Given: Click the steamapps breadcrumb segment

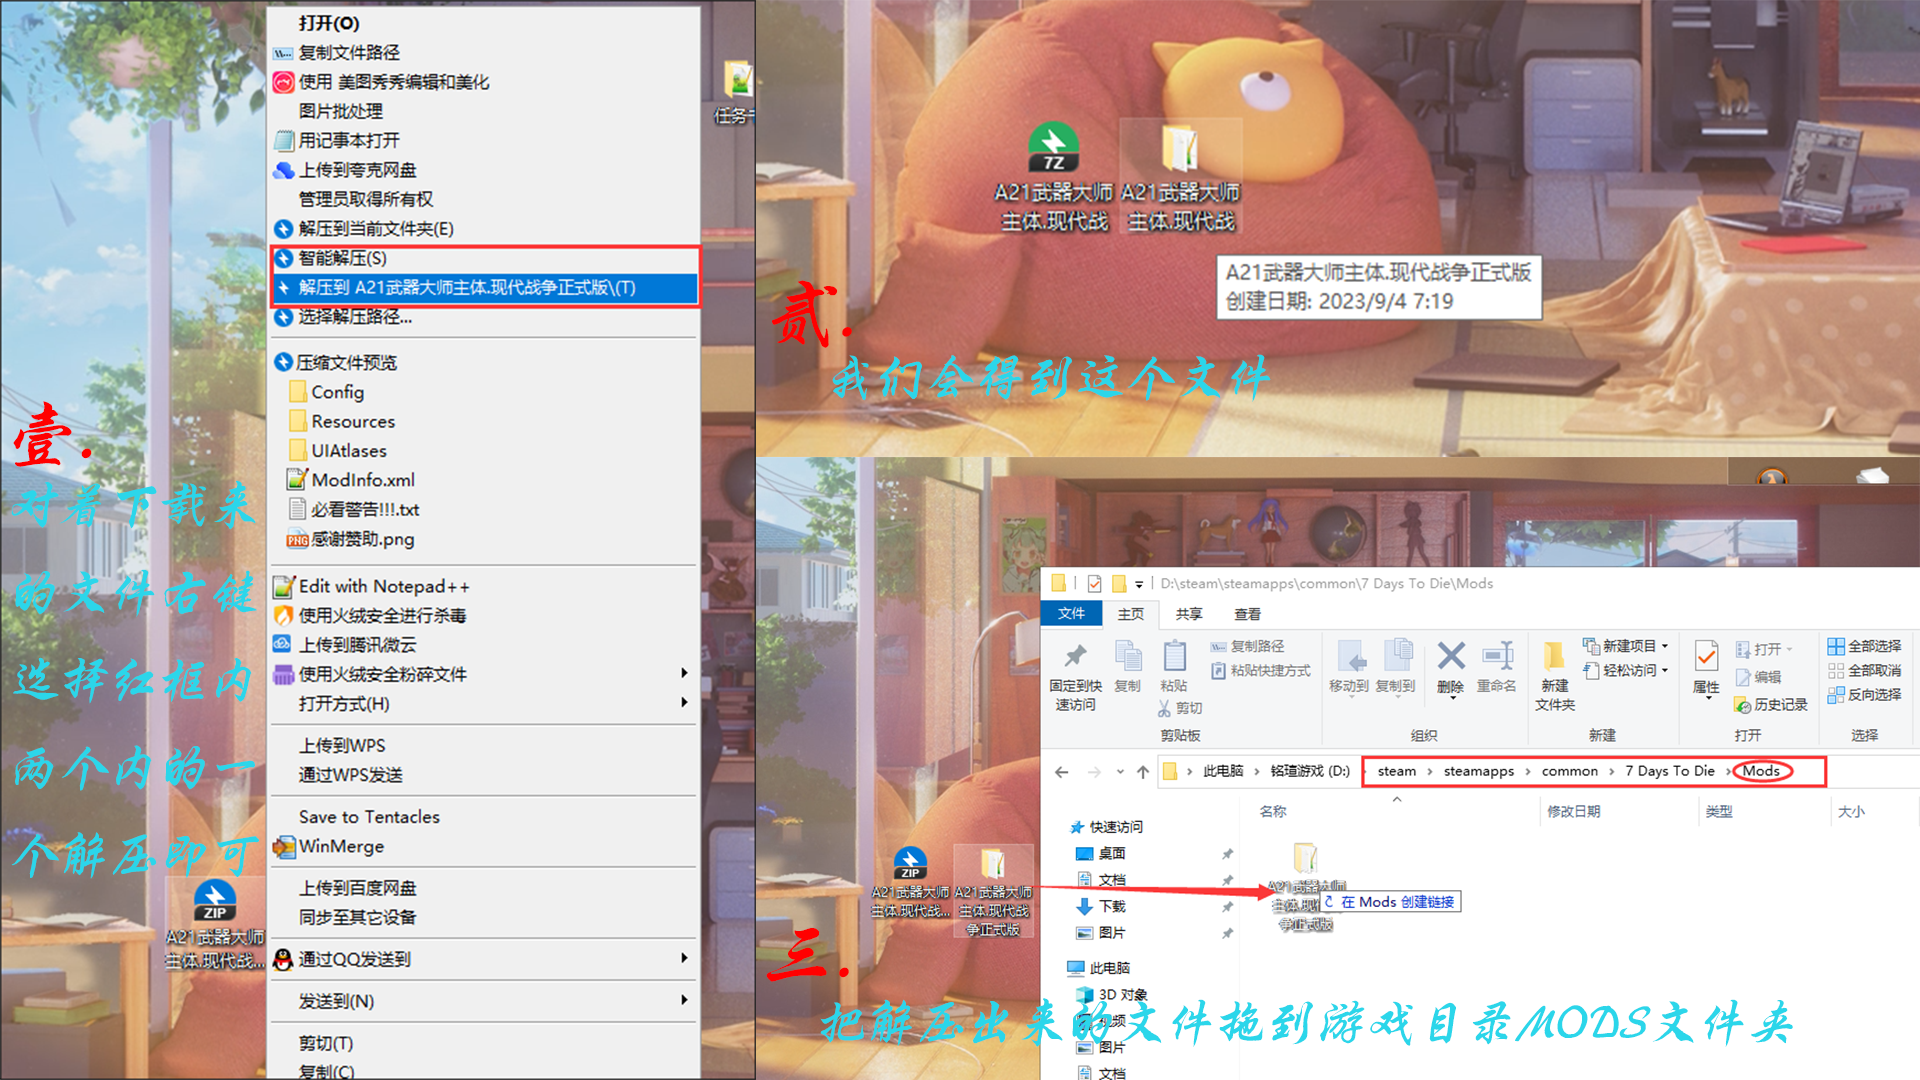Looking at the screenshot, I should (x=1478, y=771).
